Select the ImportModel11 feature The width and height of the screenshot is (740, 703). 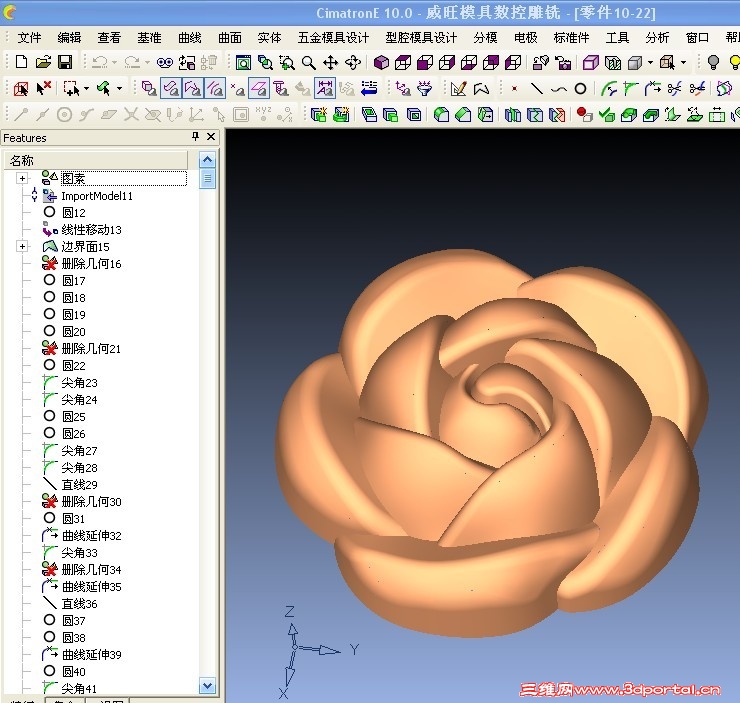tap(97, 196)
